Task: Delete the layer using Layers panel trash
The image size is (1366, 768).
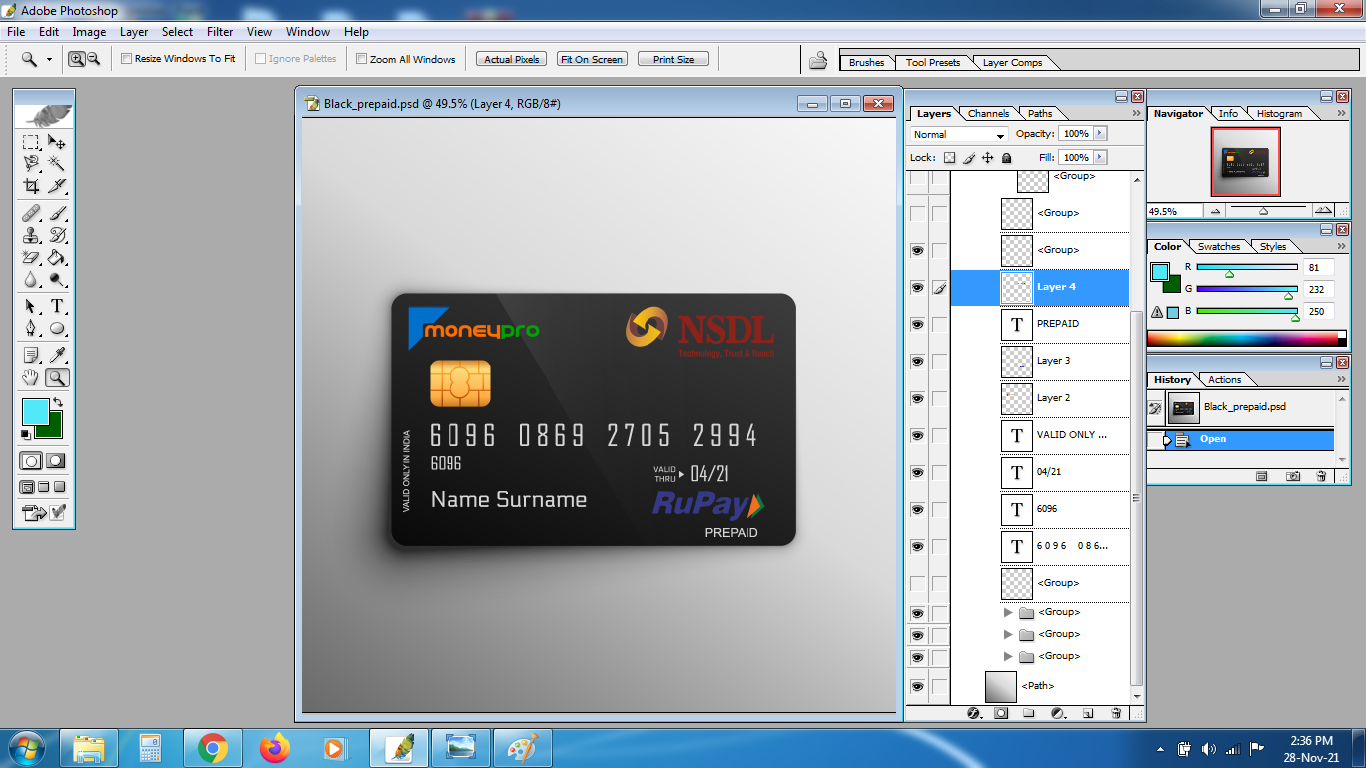Action: pos(1116,713)
